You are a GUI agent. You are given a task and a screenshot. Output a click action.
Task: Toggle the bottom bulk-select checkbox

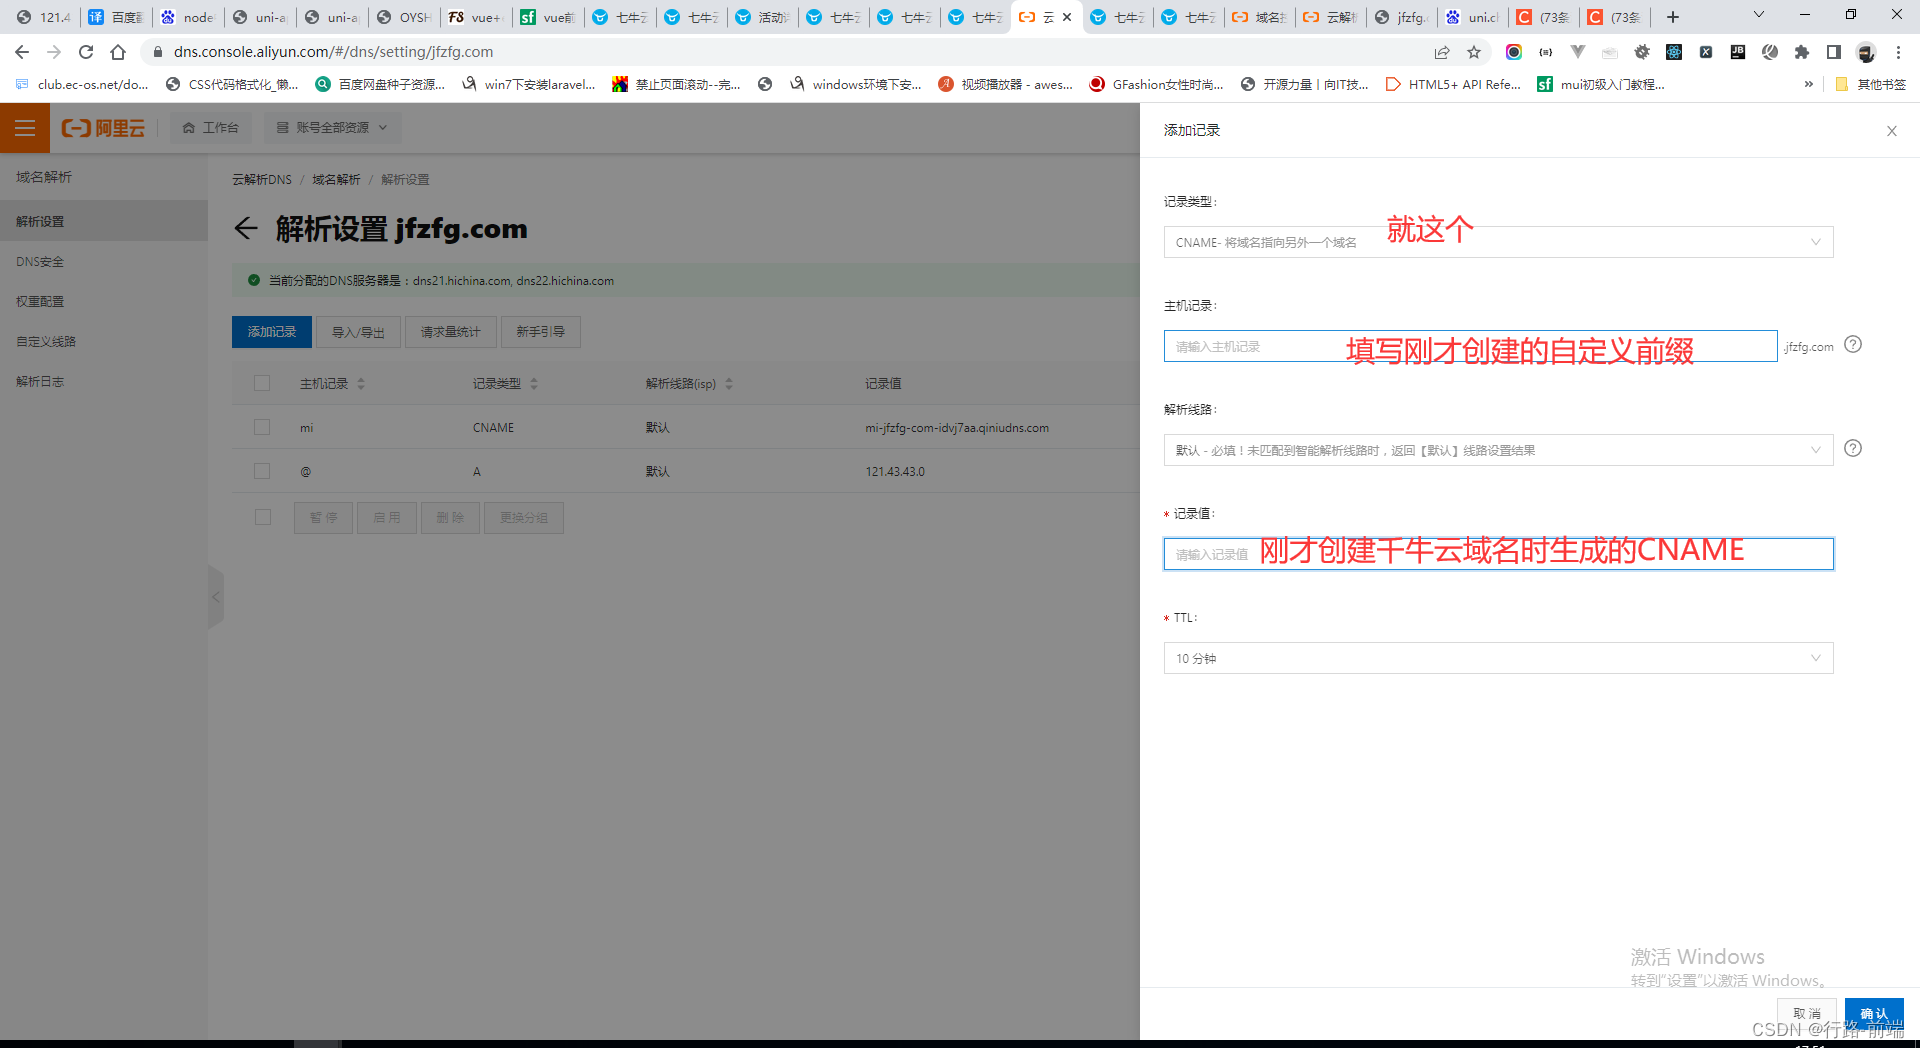[262, 517]
